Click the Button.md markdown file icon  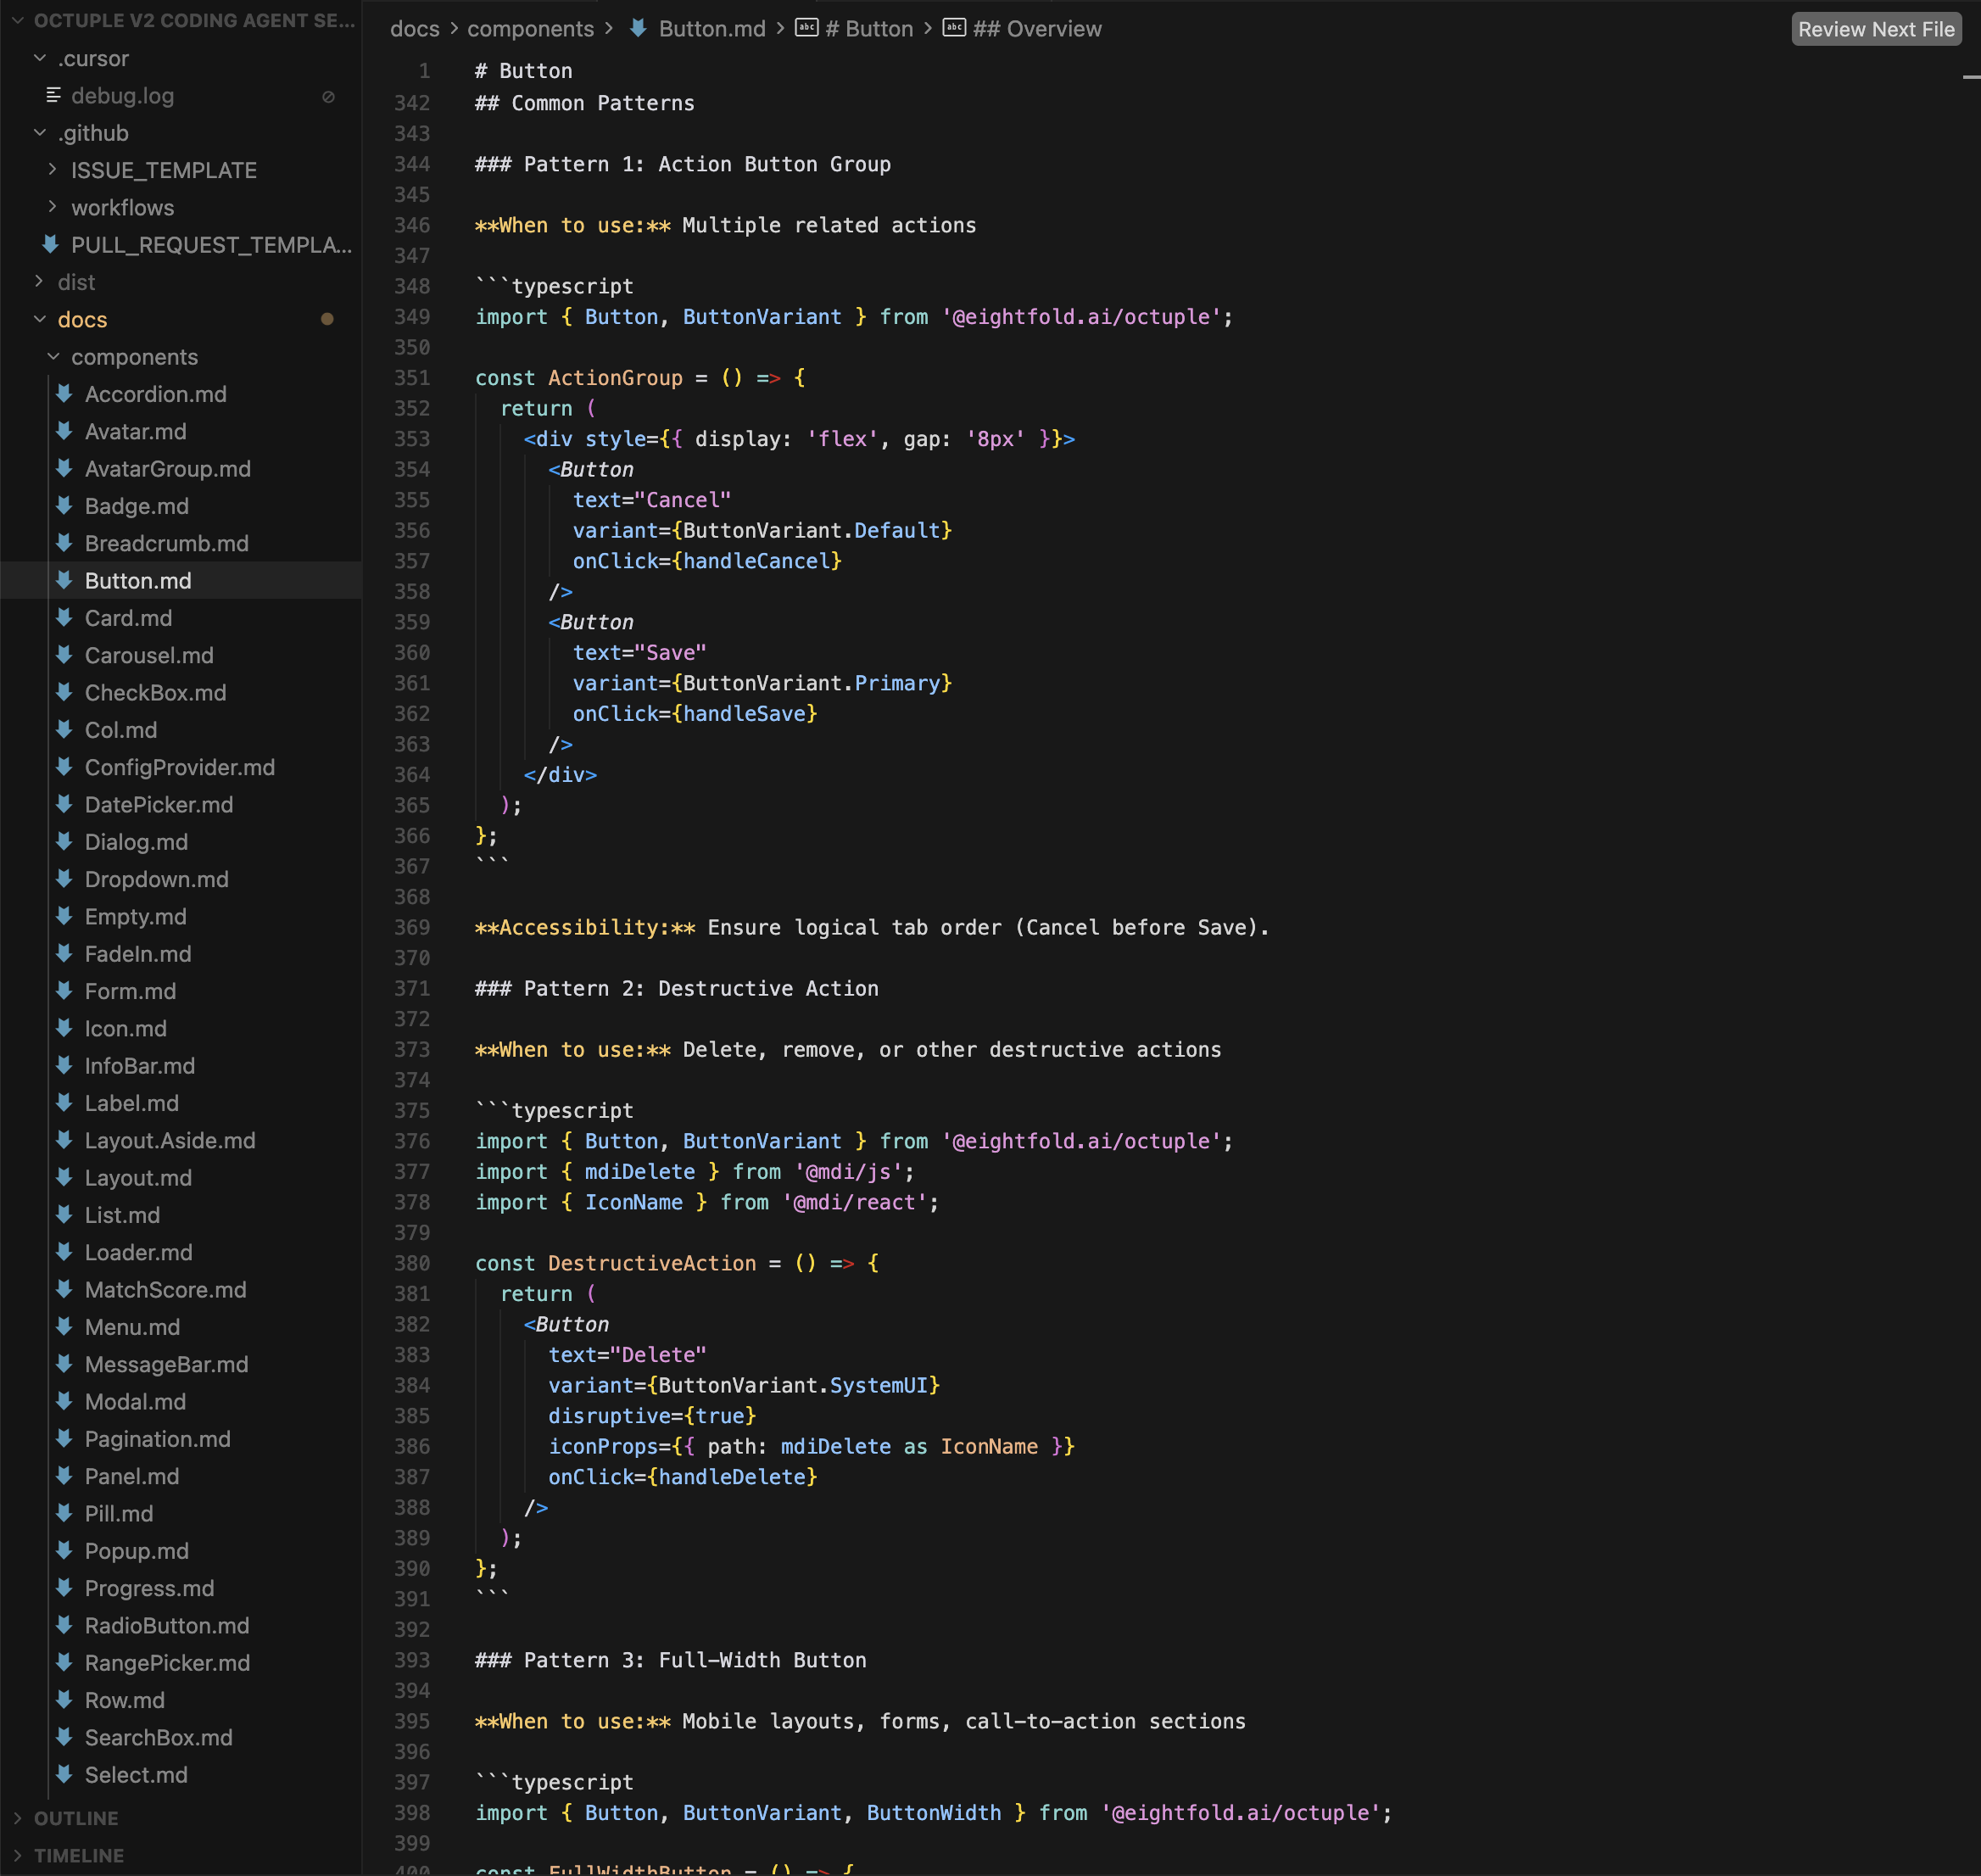[64, 580]
